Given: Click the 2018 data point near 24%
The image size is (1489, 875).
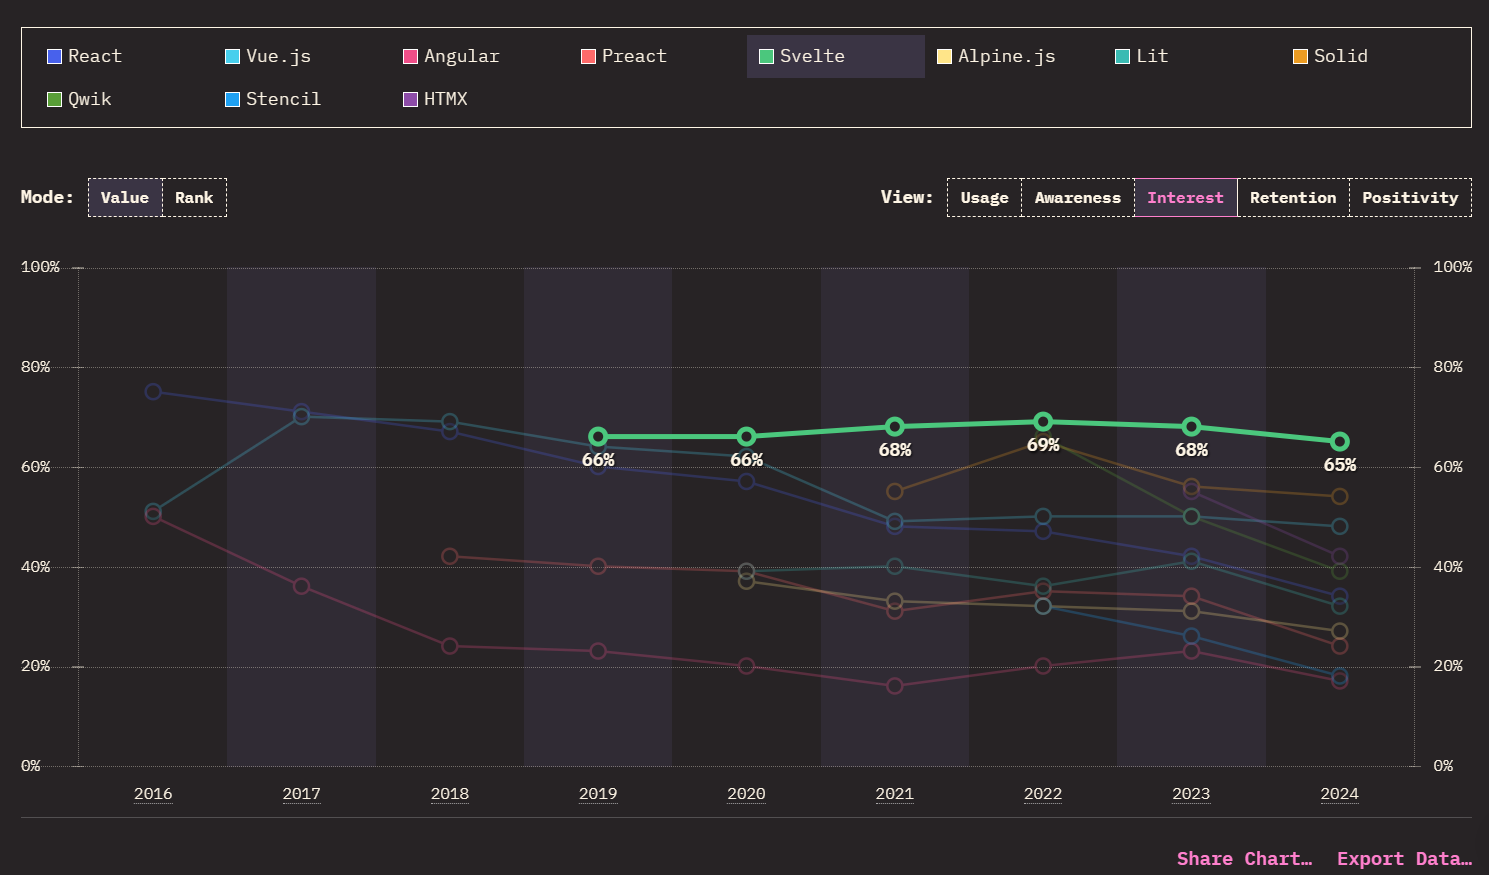Looking at the screenshot, I should click(x=450, y=646).
